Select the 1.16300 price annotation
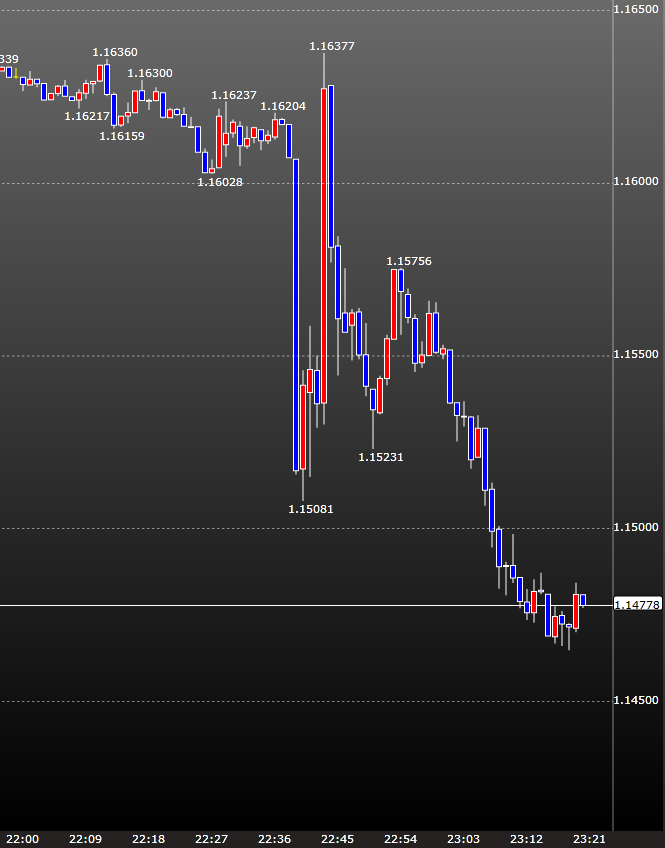 [150, 73]
